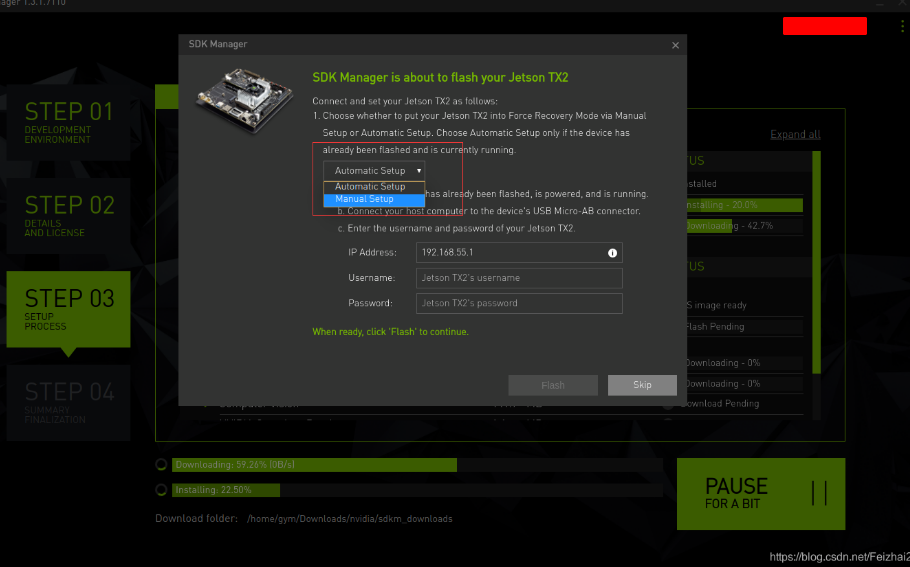
Task: Go to Step 04 Summary Finalization
Action: [x=68, y=403]
